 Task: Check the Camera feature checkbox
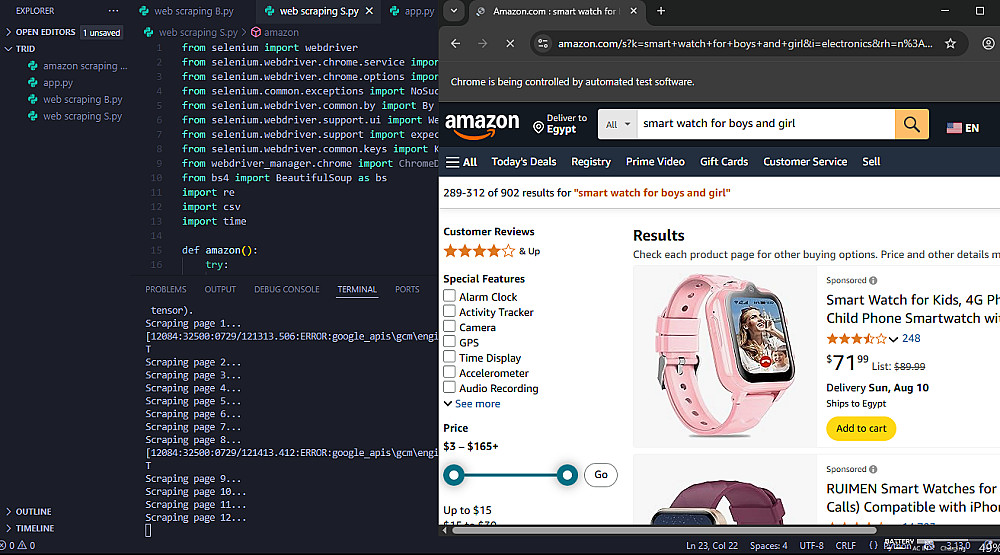450,327
